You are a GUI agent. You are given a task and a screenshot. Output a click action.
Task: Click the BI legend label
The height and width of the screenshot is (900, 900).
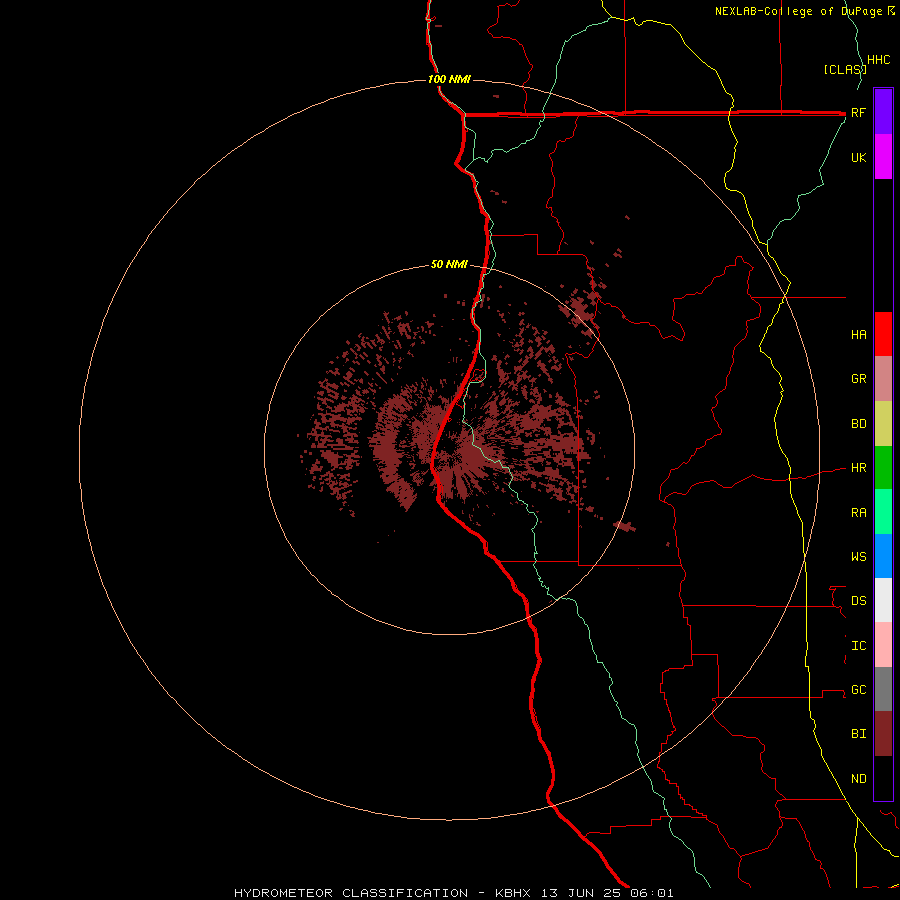pos(859,734)
